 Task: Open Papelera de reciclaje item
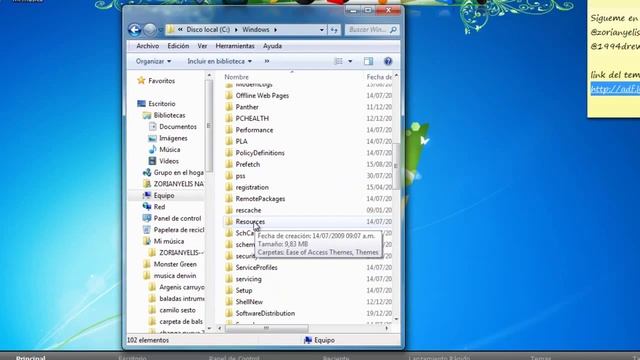(x=179, y=230)
